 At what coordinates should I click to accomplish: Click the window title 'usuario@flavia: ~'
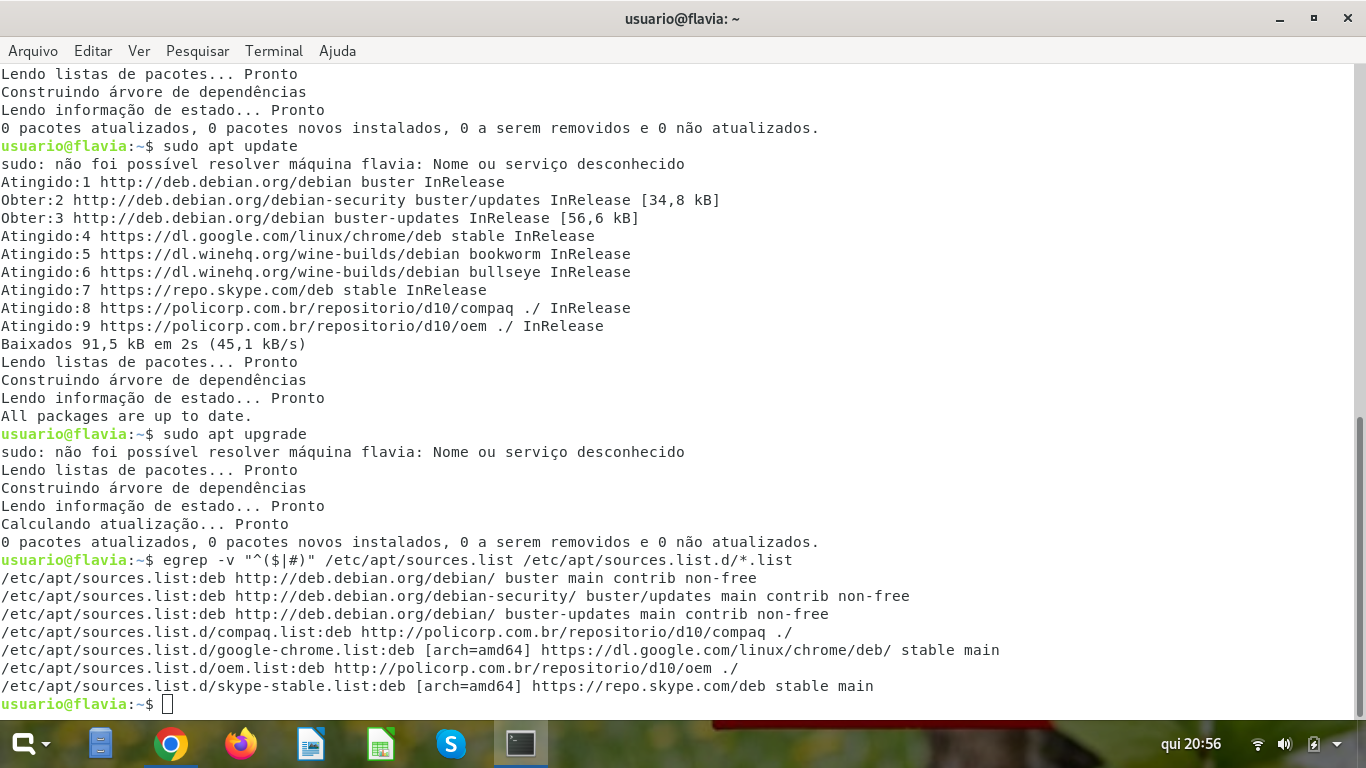682,19
